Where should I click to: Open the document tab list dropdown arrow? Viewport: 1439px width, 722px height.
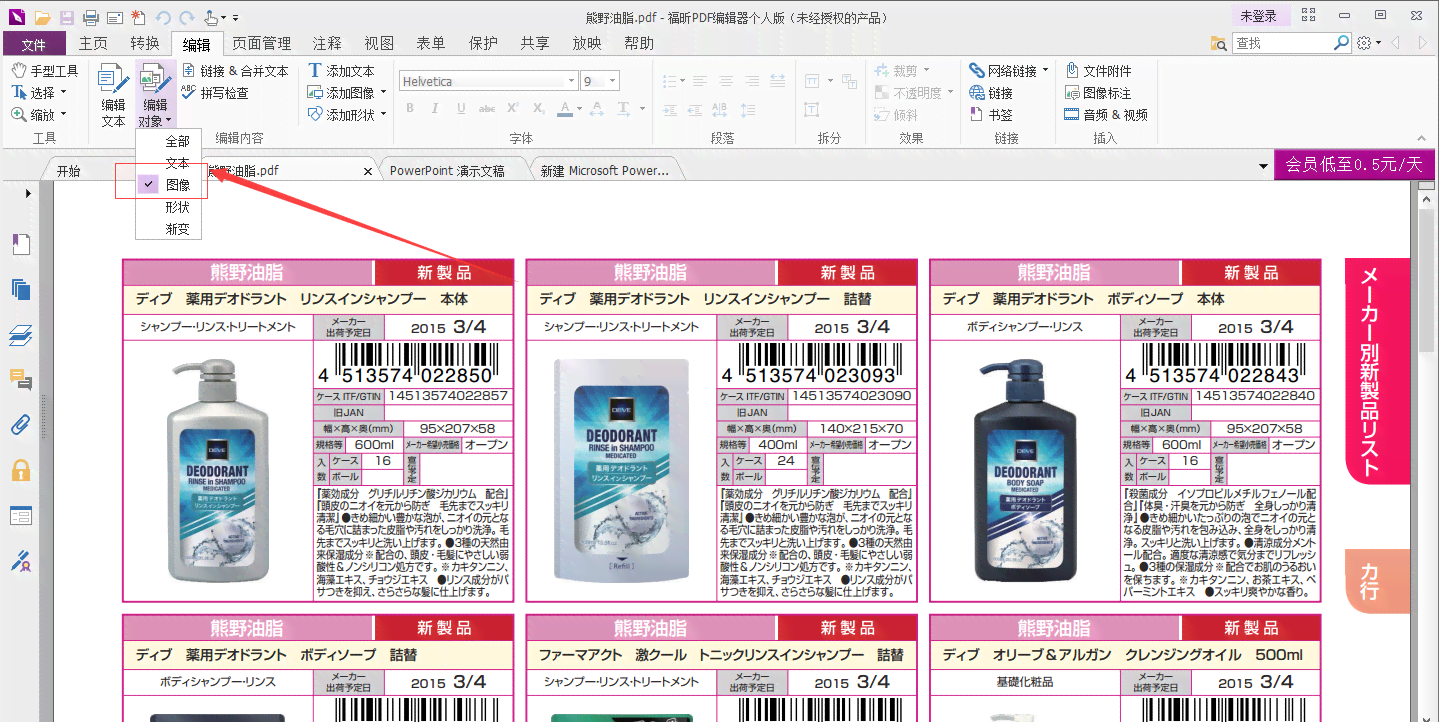click(1263, 167)
